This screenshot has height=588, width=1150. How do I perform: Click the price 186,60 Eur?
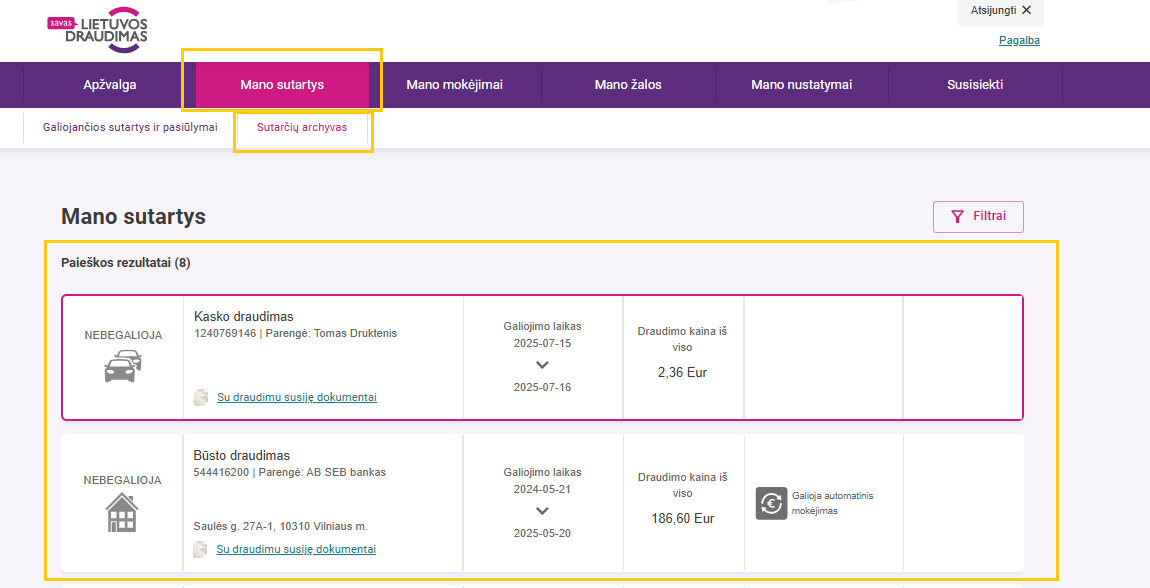(683, 518)
